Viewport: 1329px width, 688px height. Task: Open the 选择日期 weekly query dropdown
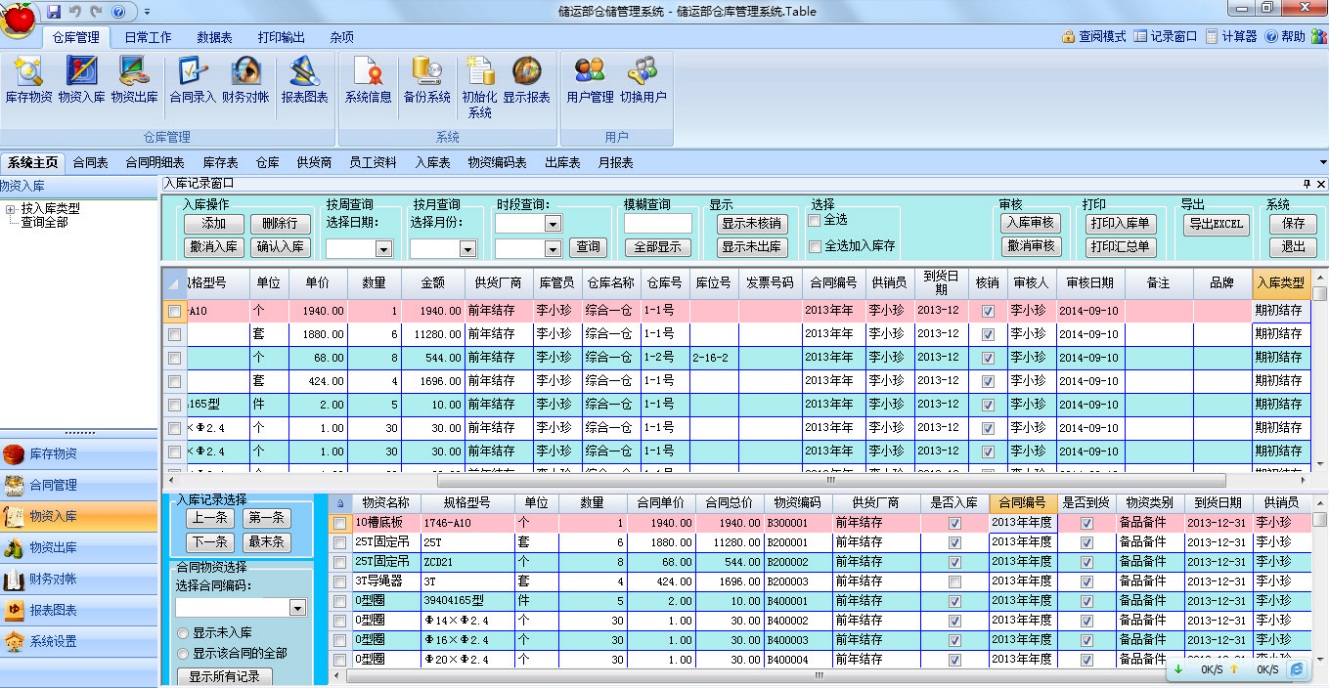point(383,248)
